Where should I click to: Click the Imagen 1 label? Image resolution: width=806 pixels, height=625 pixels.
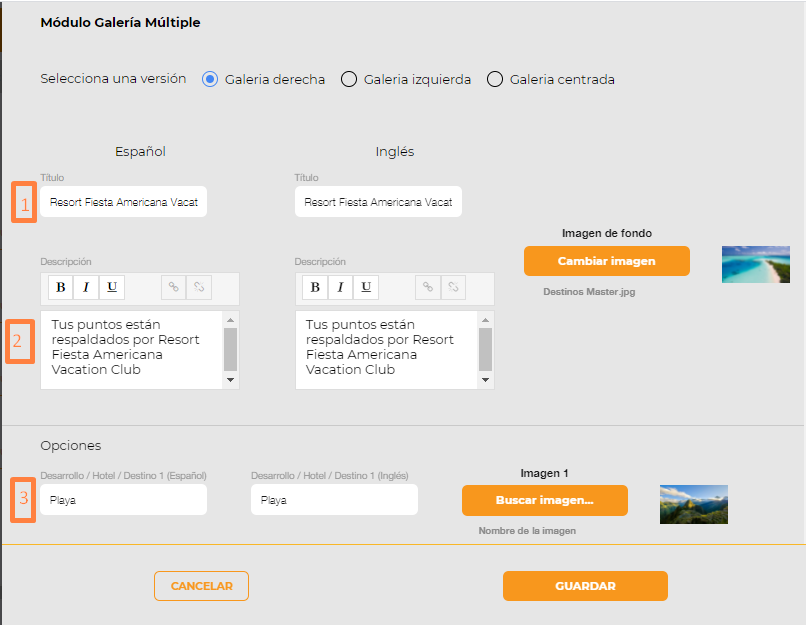[x=544, y=473]
